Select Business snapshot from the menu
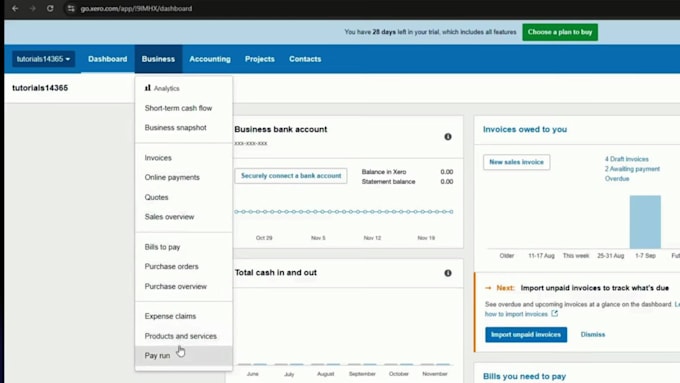The height and width of the screenshot is (383, 680). pos(183,128)
